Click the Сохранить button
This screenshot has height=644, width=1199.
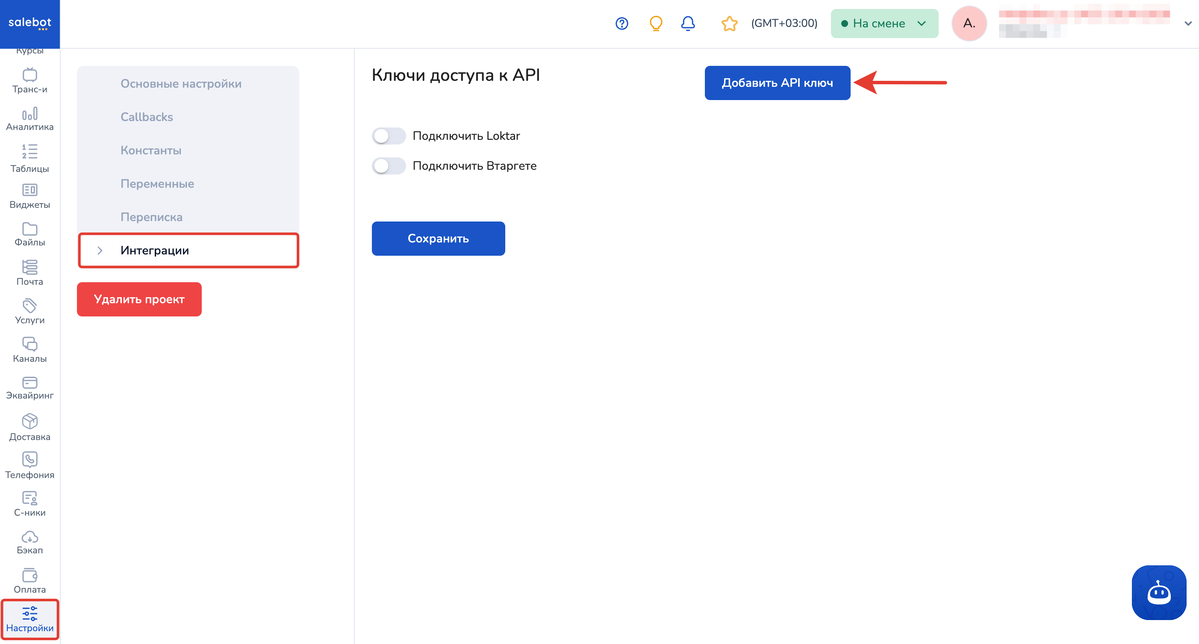click(x=438, y=239)
